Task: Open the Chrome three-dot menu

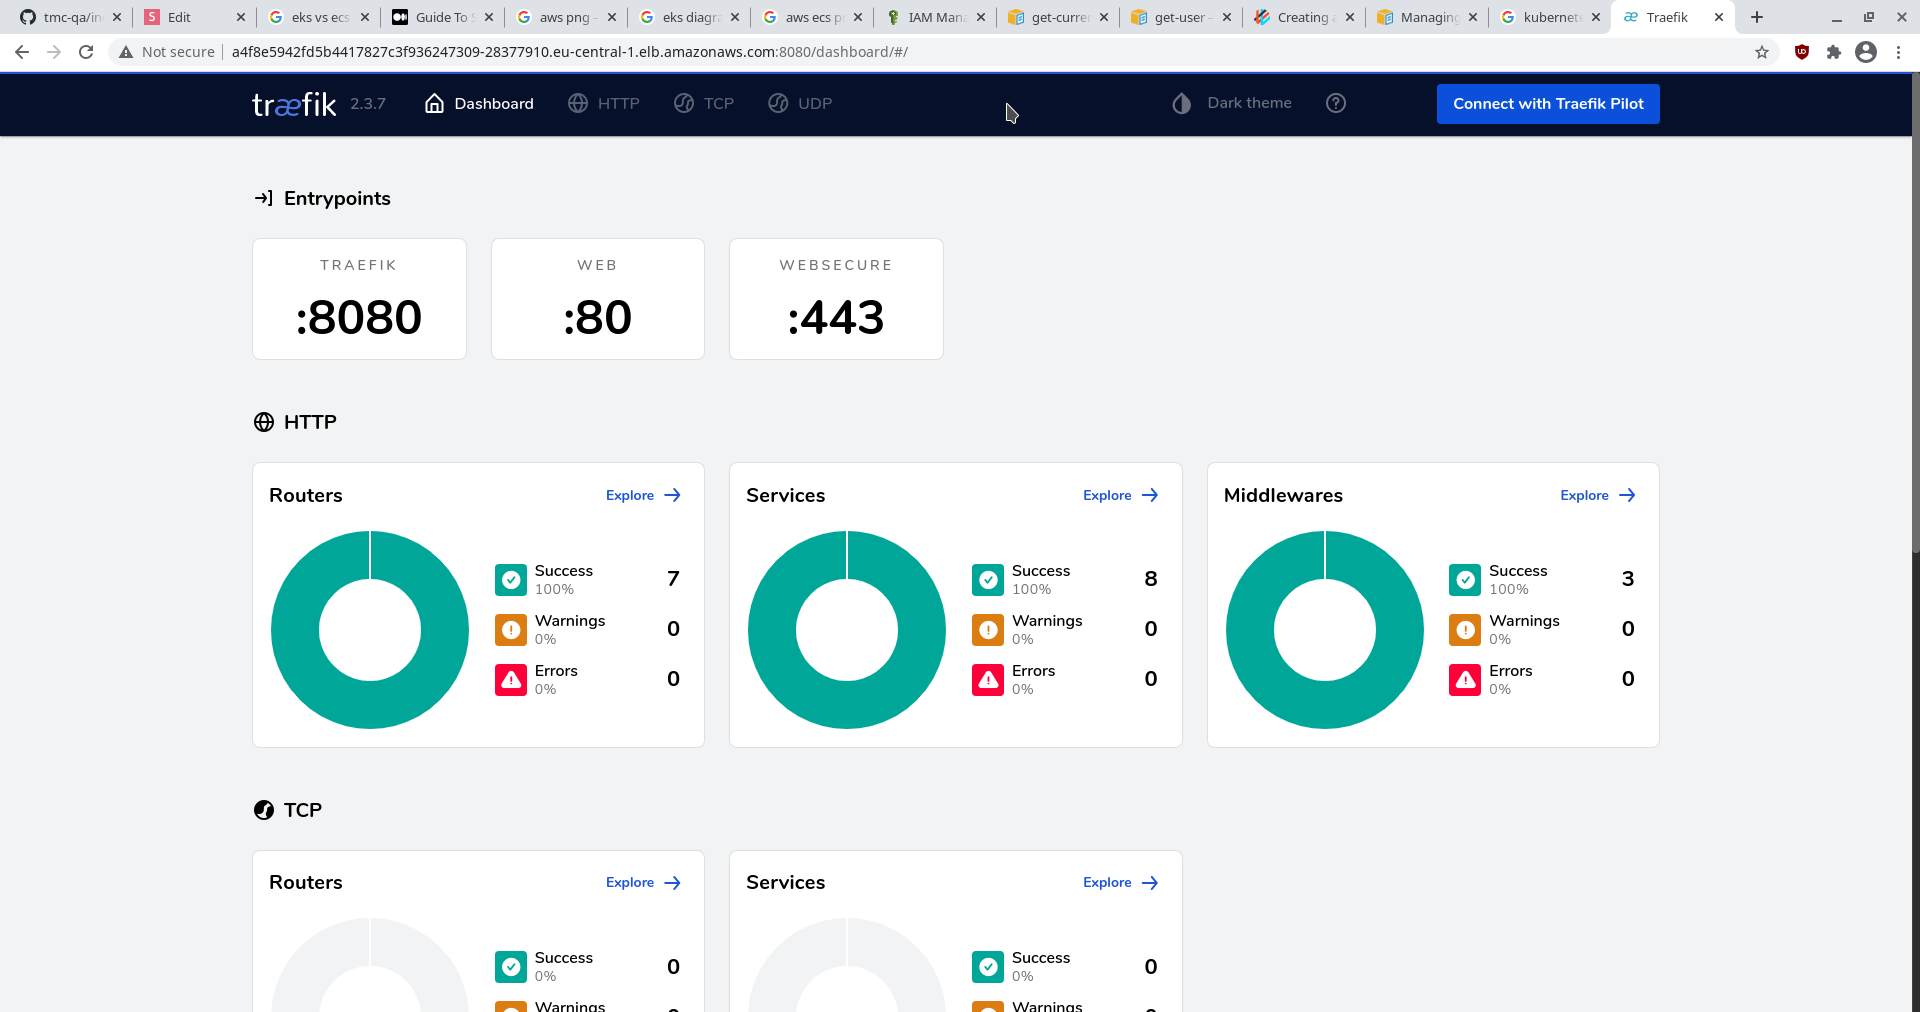Action: (1898, 52)
